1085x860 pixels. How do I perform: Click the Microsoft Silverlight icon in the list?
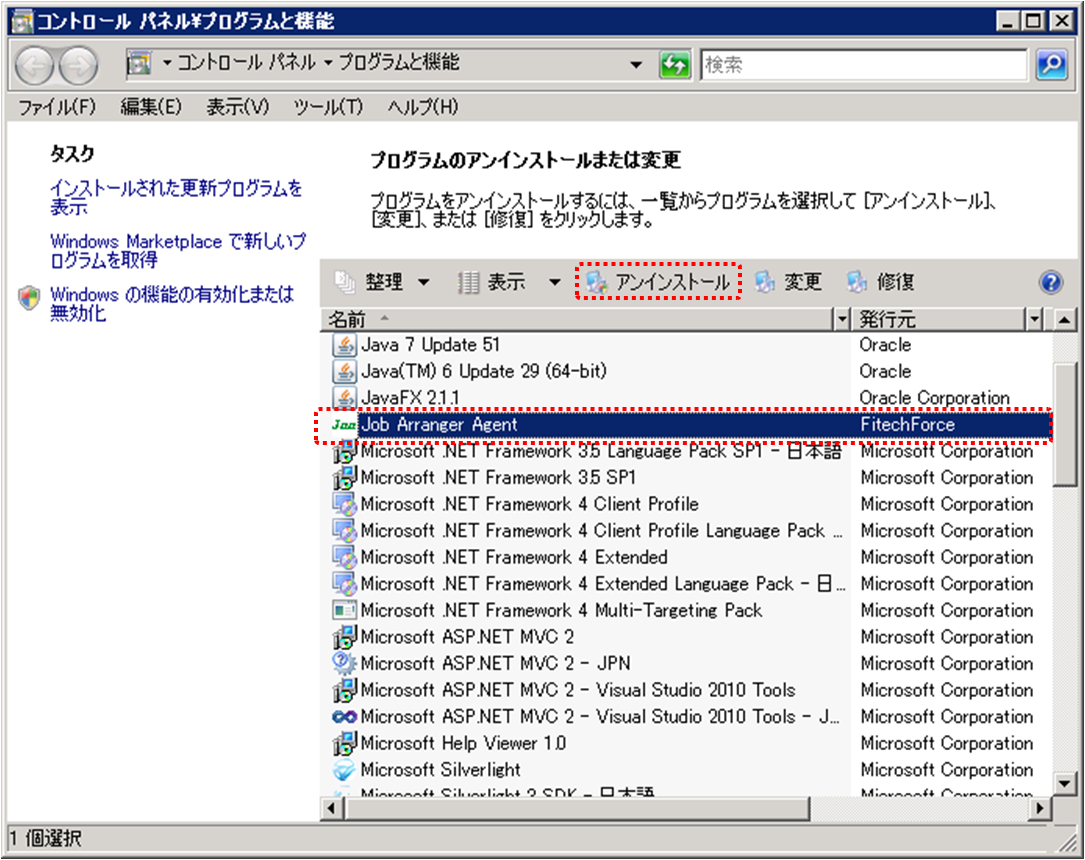344,770
